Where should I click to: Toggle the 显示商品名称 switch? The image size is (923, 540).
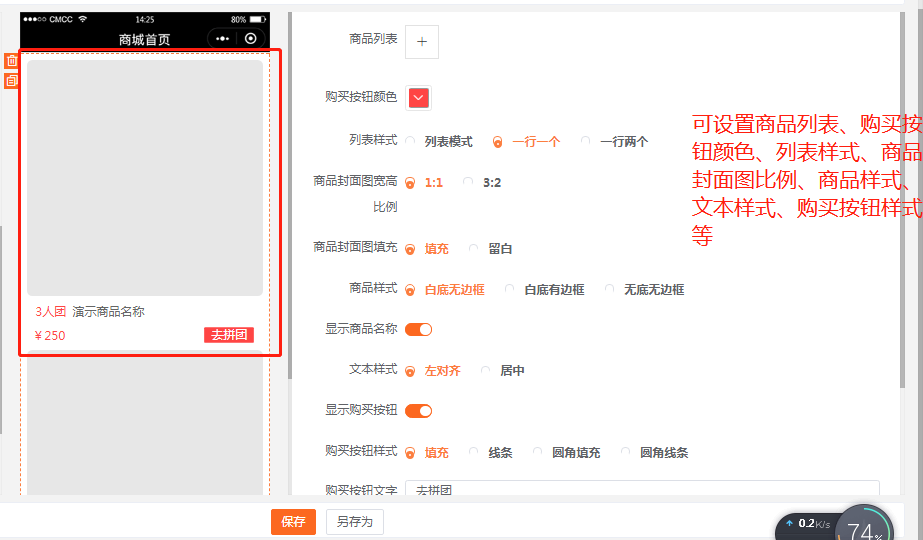tap(419, 330)
